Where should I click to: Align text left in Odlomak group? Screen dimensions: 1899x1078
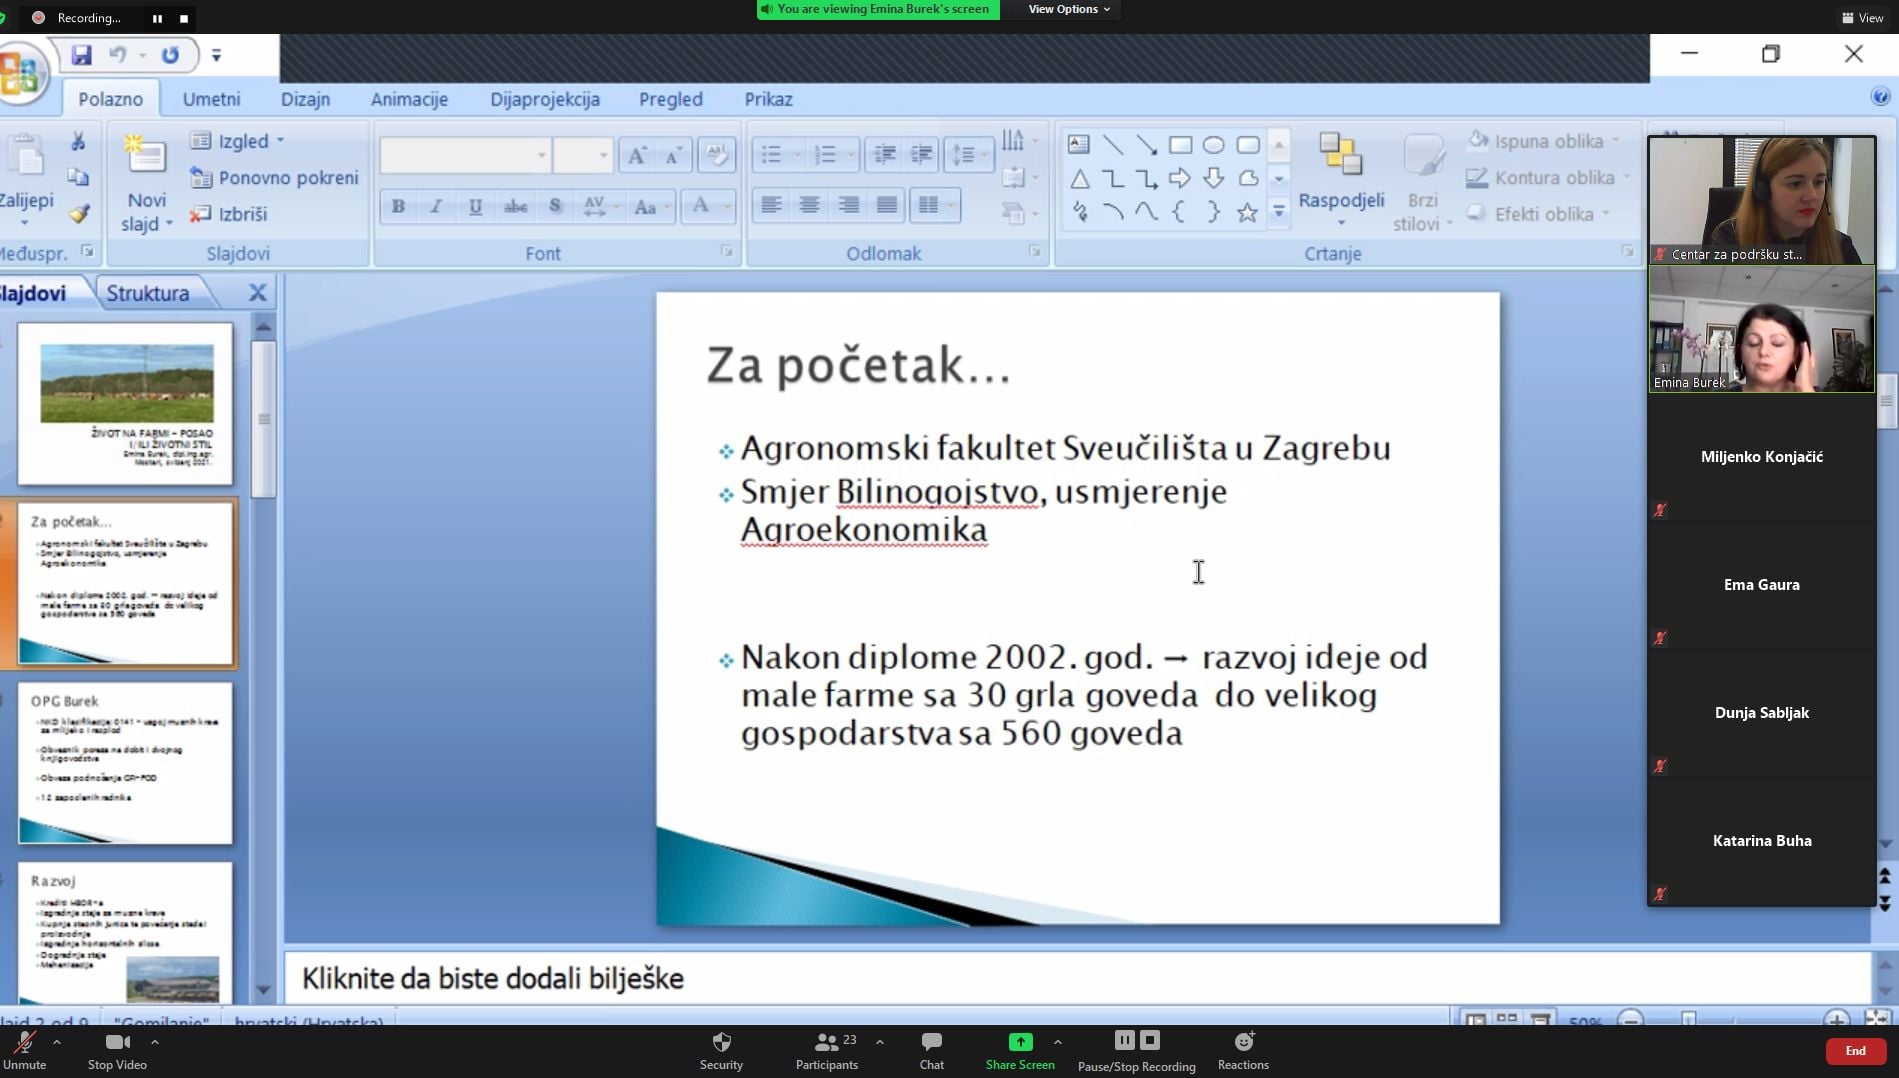771,205
